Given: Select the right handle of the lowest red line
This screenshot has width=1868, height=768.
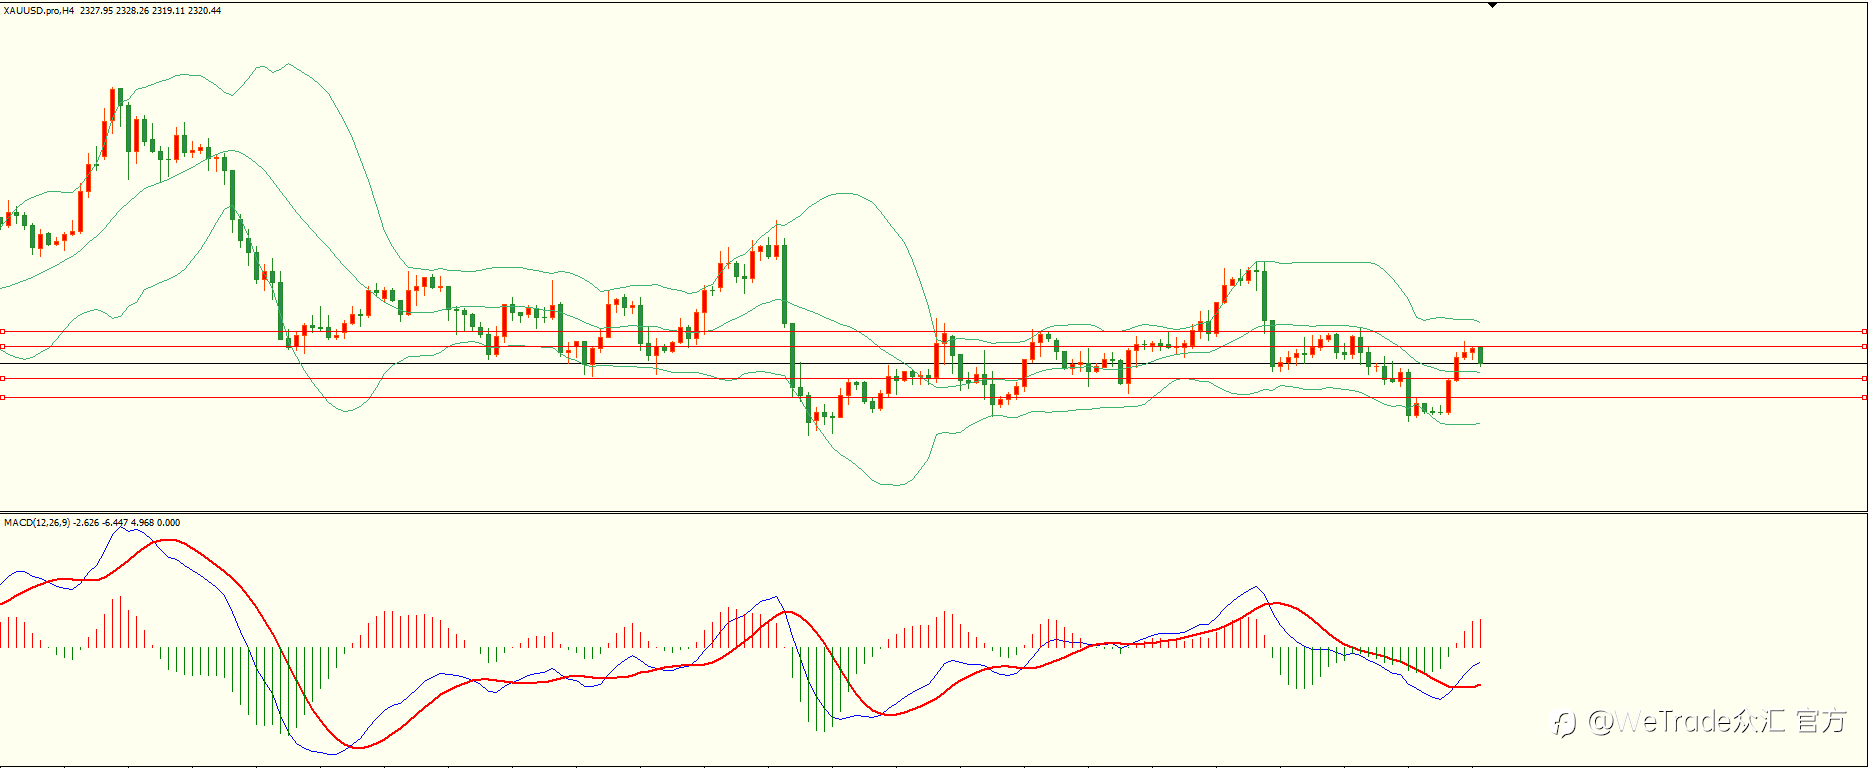Looking at the screenshot, I should [1864, 397].
